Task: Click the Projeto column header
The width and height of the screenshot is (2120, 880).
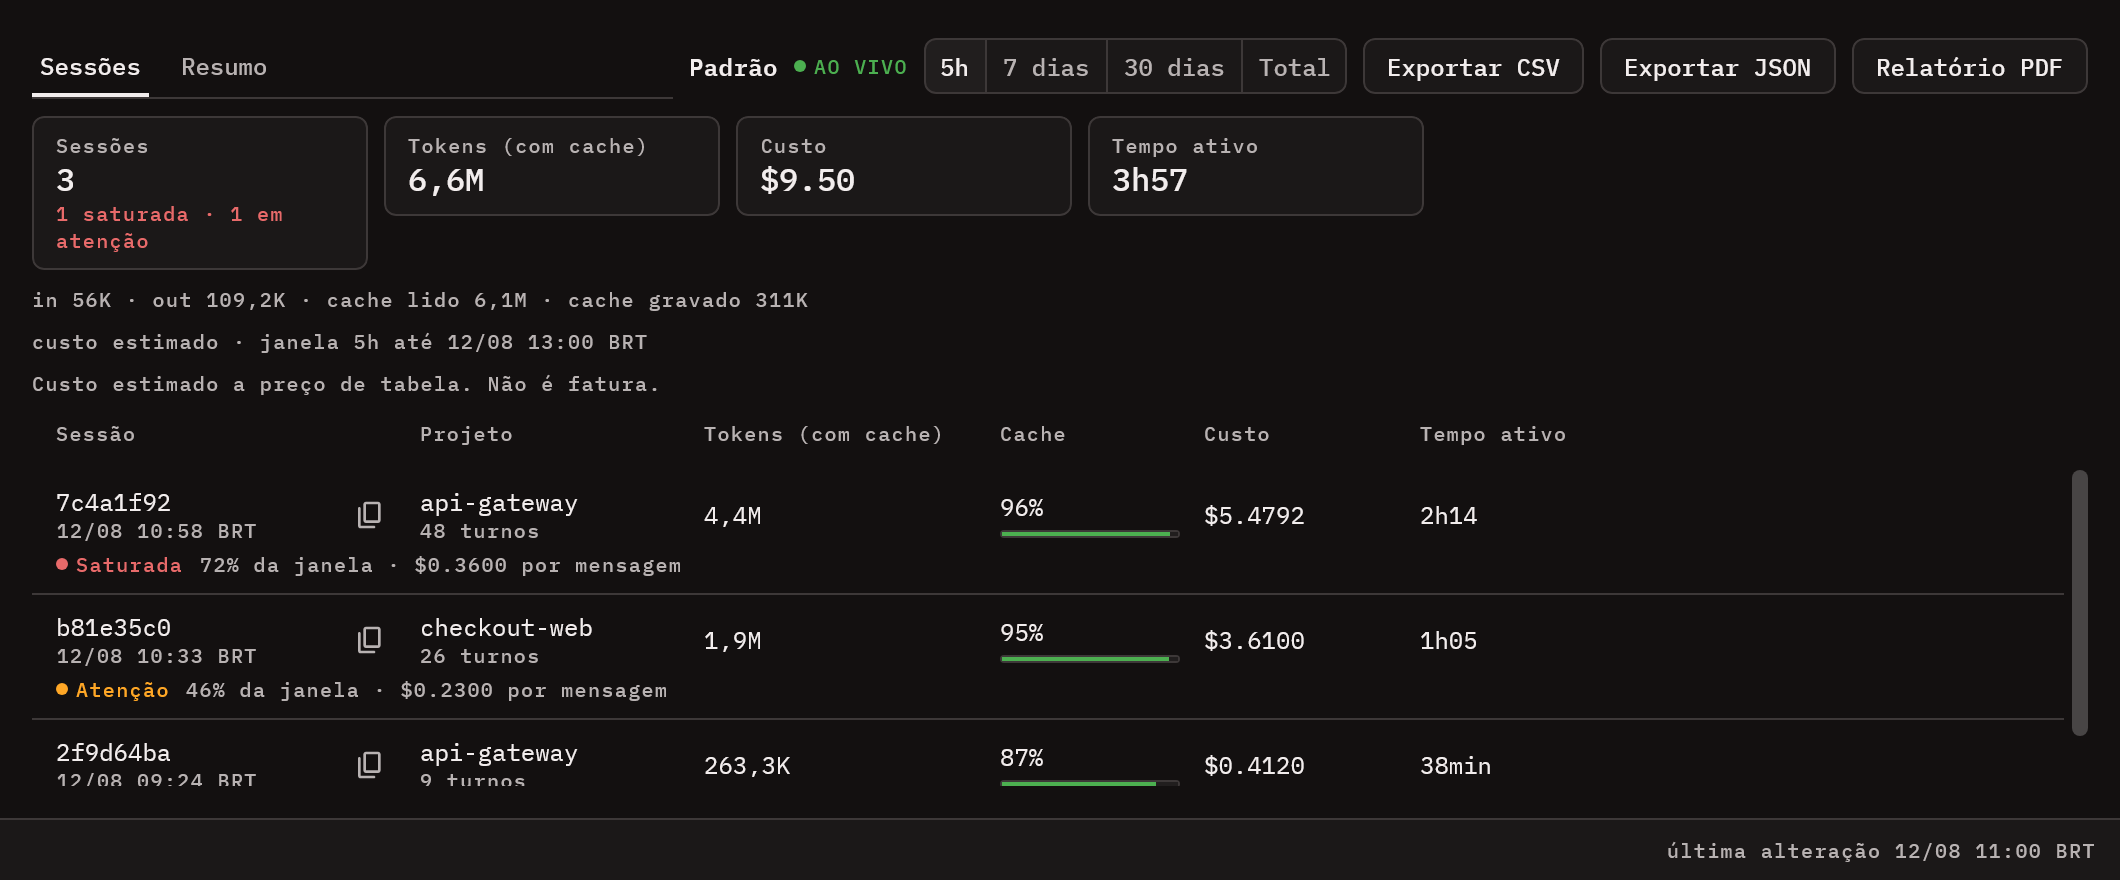Action: coord(466,434)
